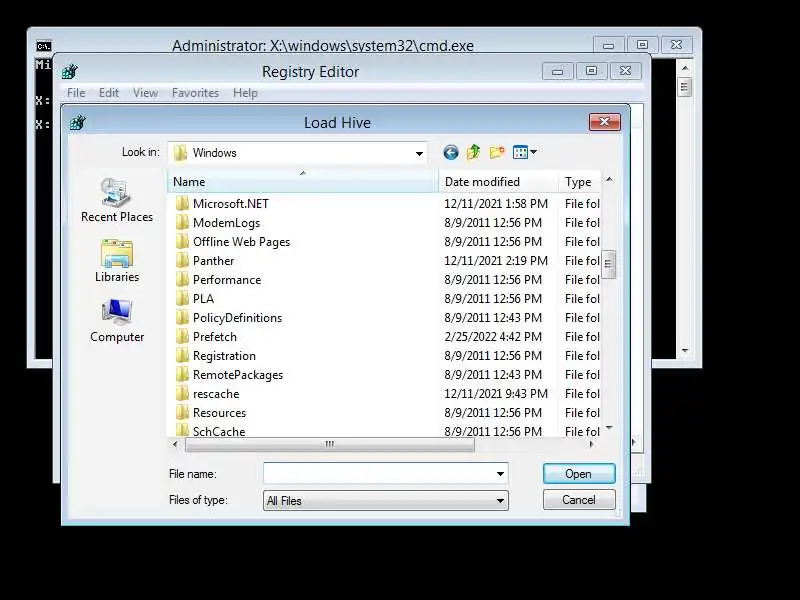Expand the File name dropdown arrow
This screenshot has height=600, width=800.
[500, 473]
